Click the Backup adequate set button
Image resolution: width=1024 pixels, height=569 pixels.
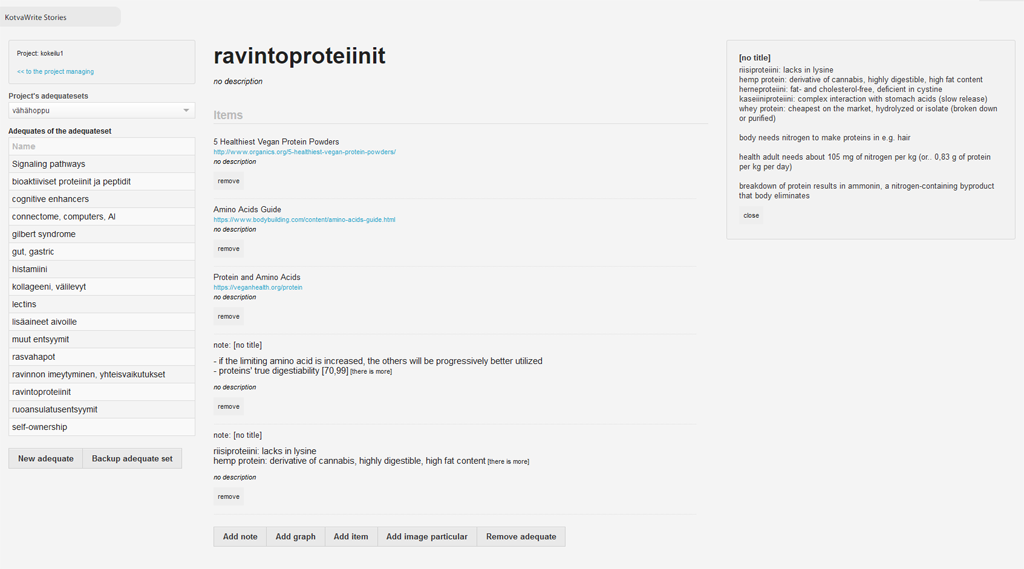click(132, 459)
